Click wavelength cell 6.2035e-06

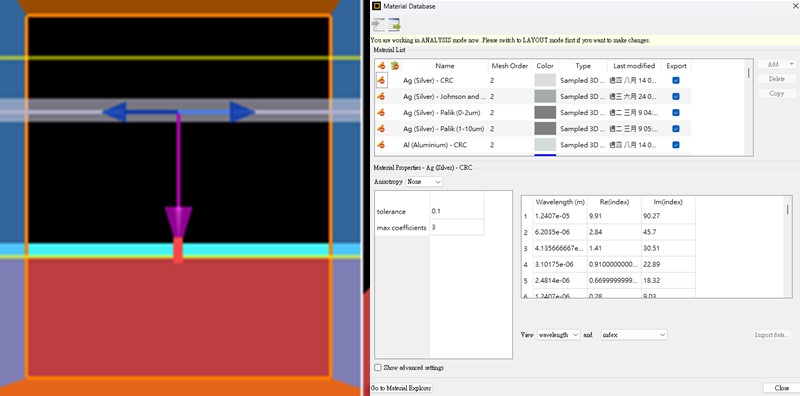pos(560,232)
